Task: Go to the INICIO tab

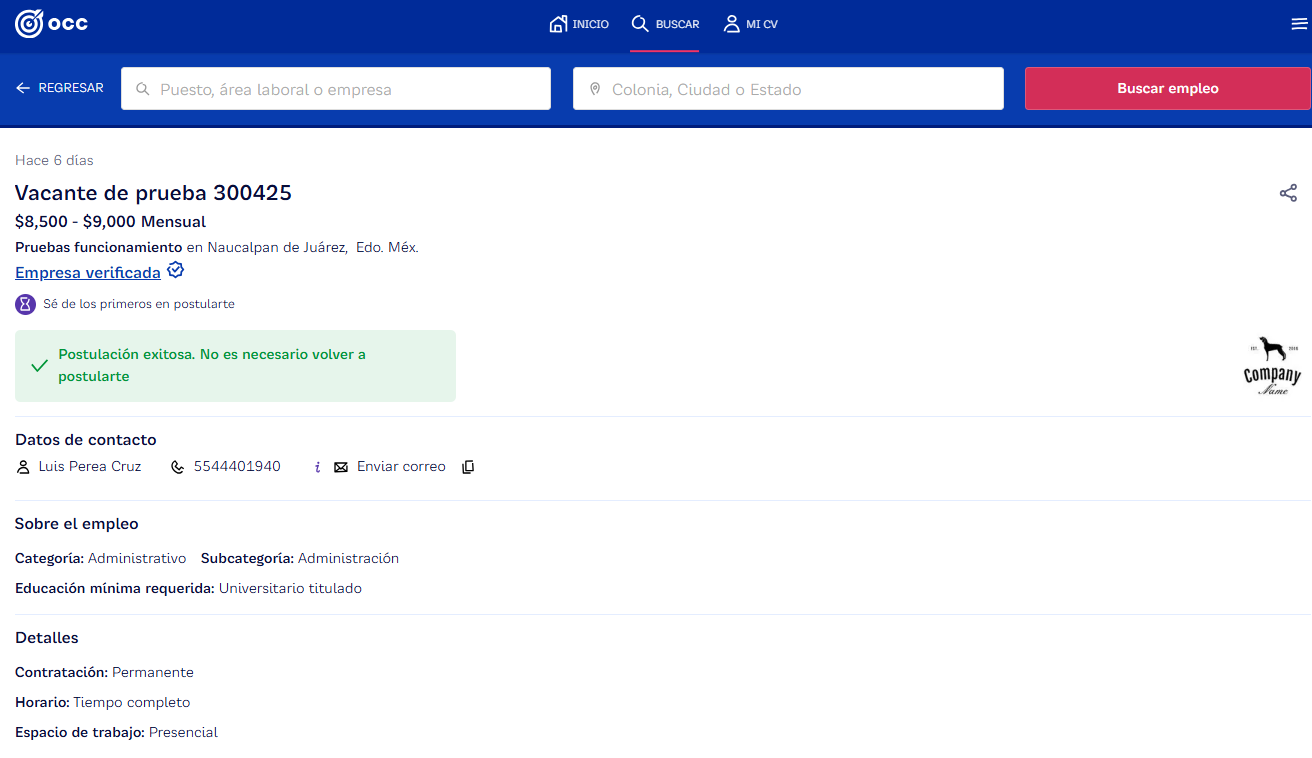Action: [579, 24]
